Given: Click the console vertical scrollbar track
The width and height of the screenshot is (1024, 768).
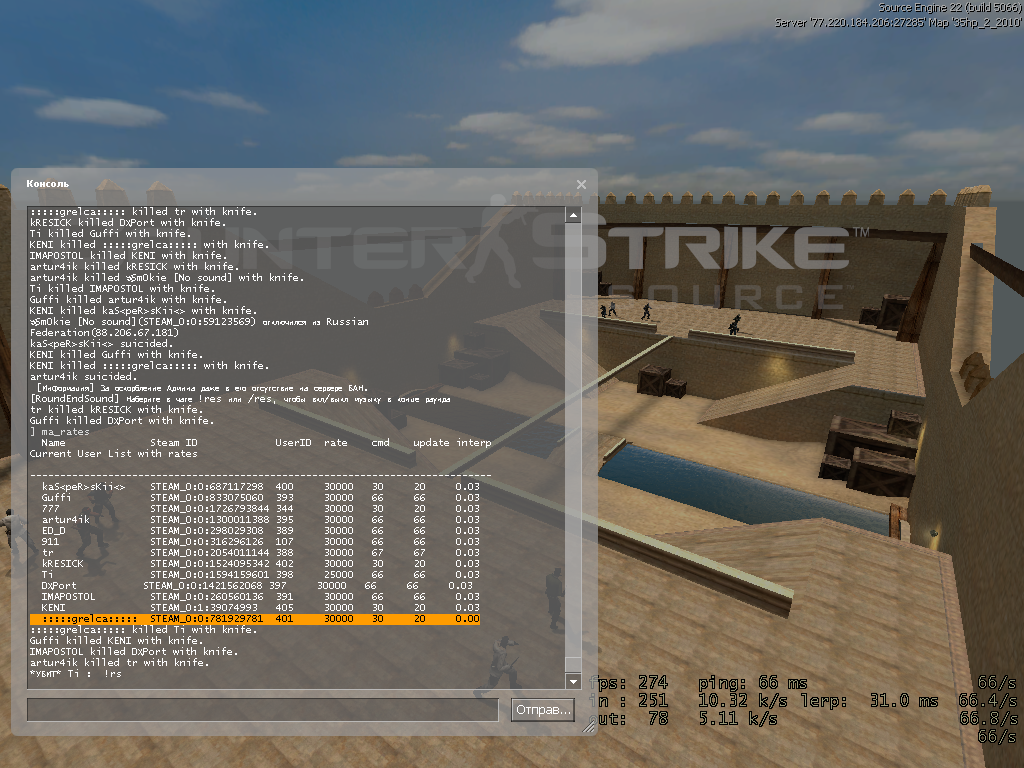Looking at the screenshot, I should [573, 448].
